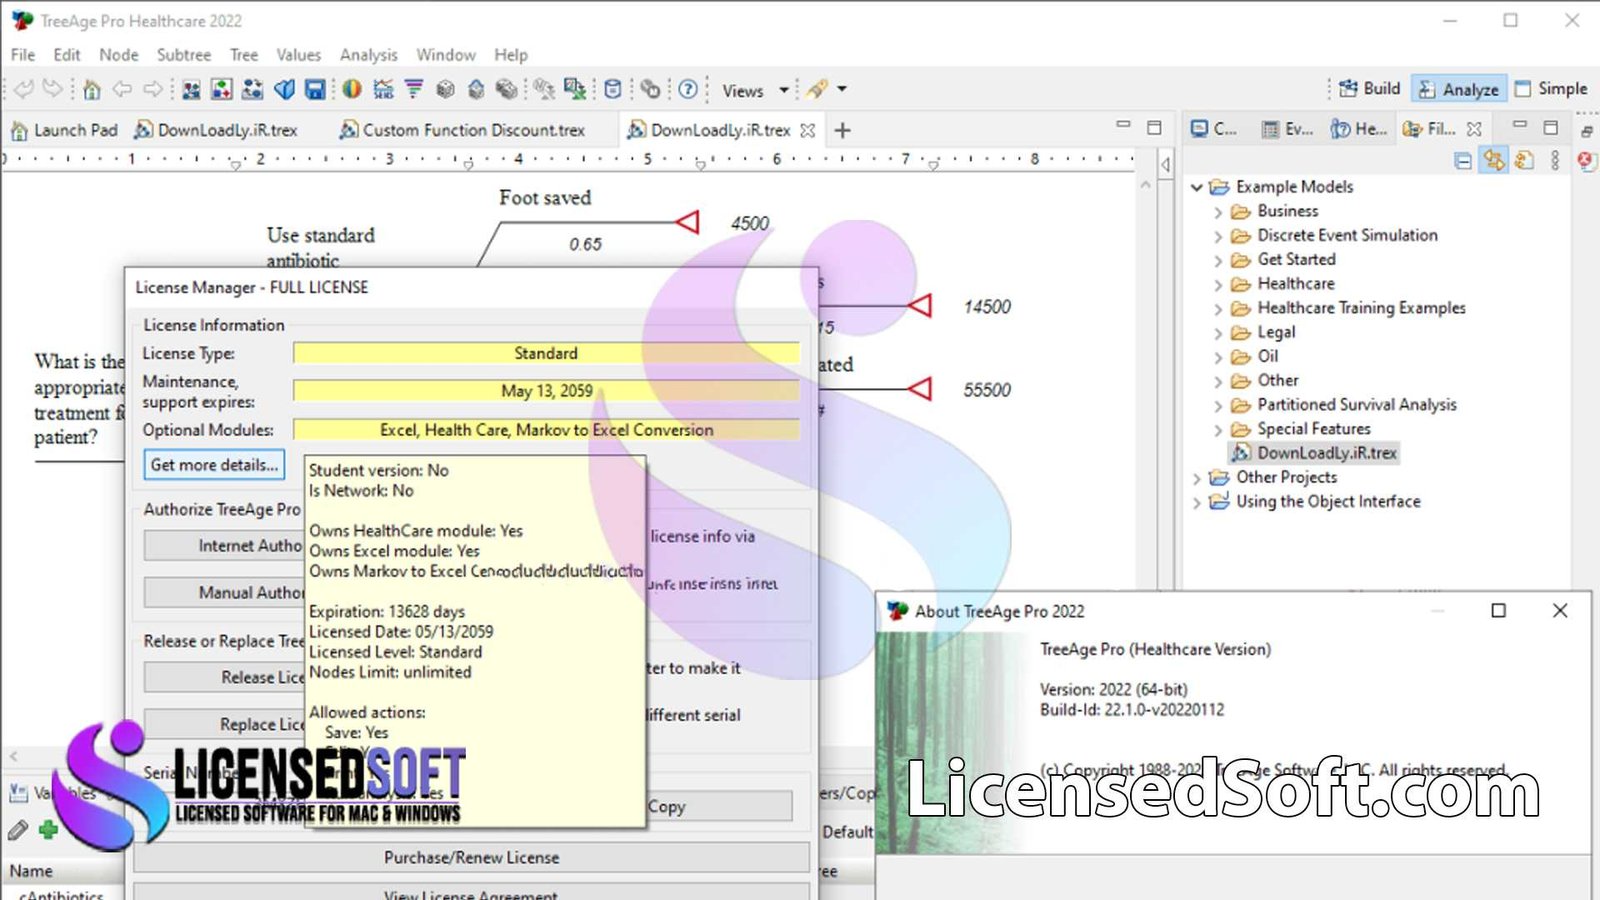Open the dropdown arrow beside the highlighter icon
The height and width of the screenshot is (900, 1600).
coord(842,89)
